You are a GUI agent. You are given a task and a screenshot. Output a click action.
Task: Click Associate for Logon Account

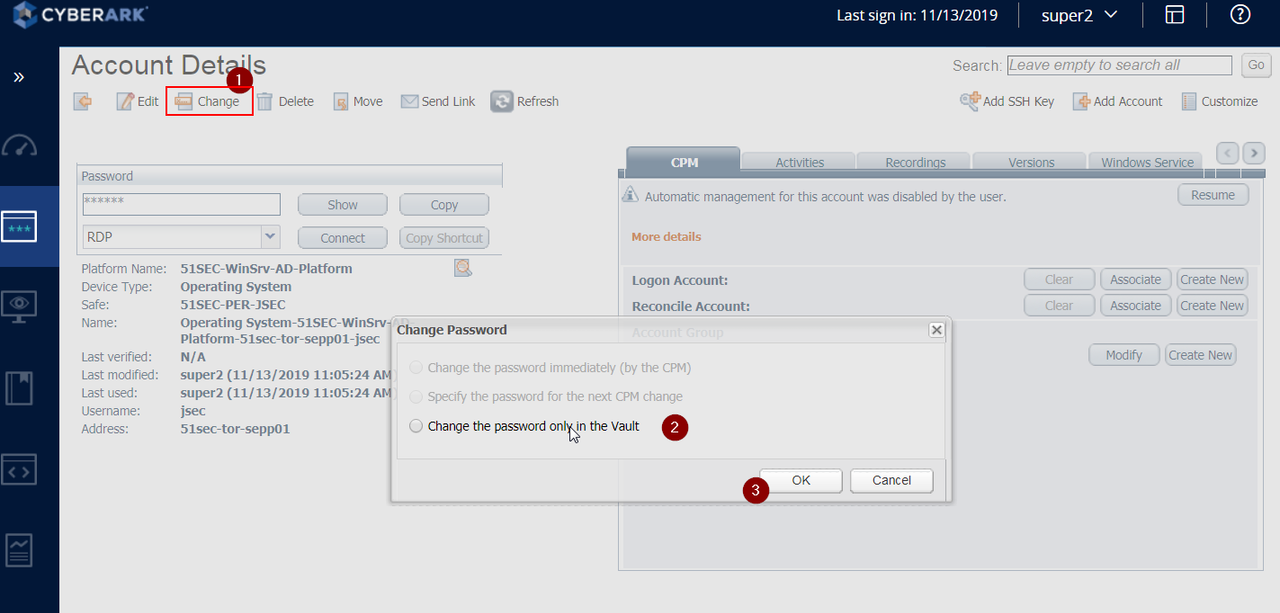pyautogui.click(x=1135, y=279)
